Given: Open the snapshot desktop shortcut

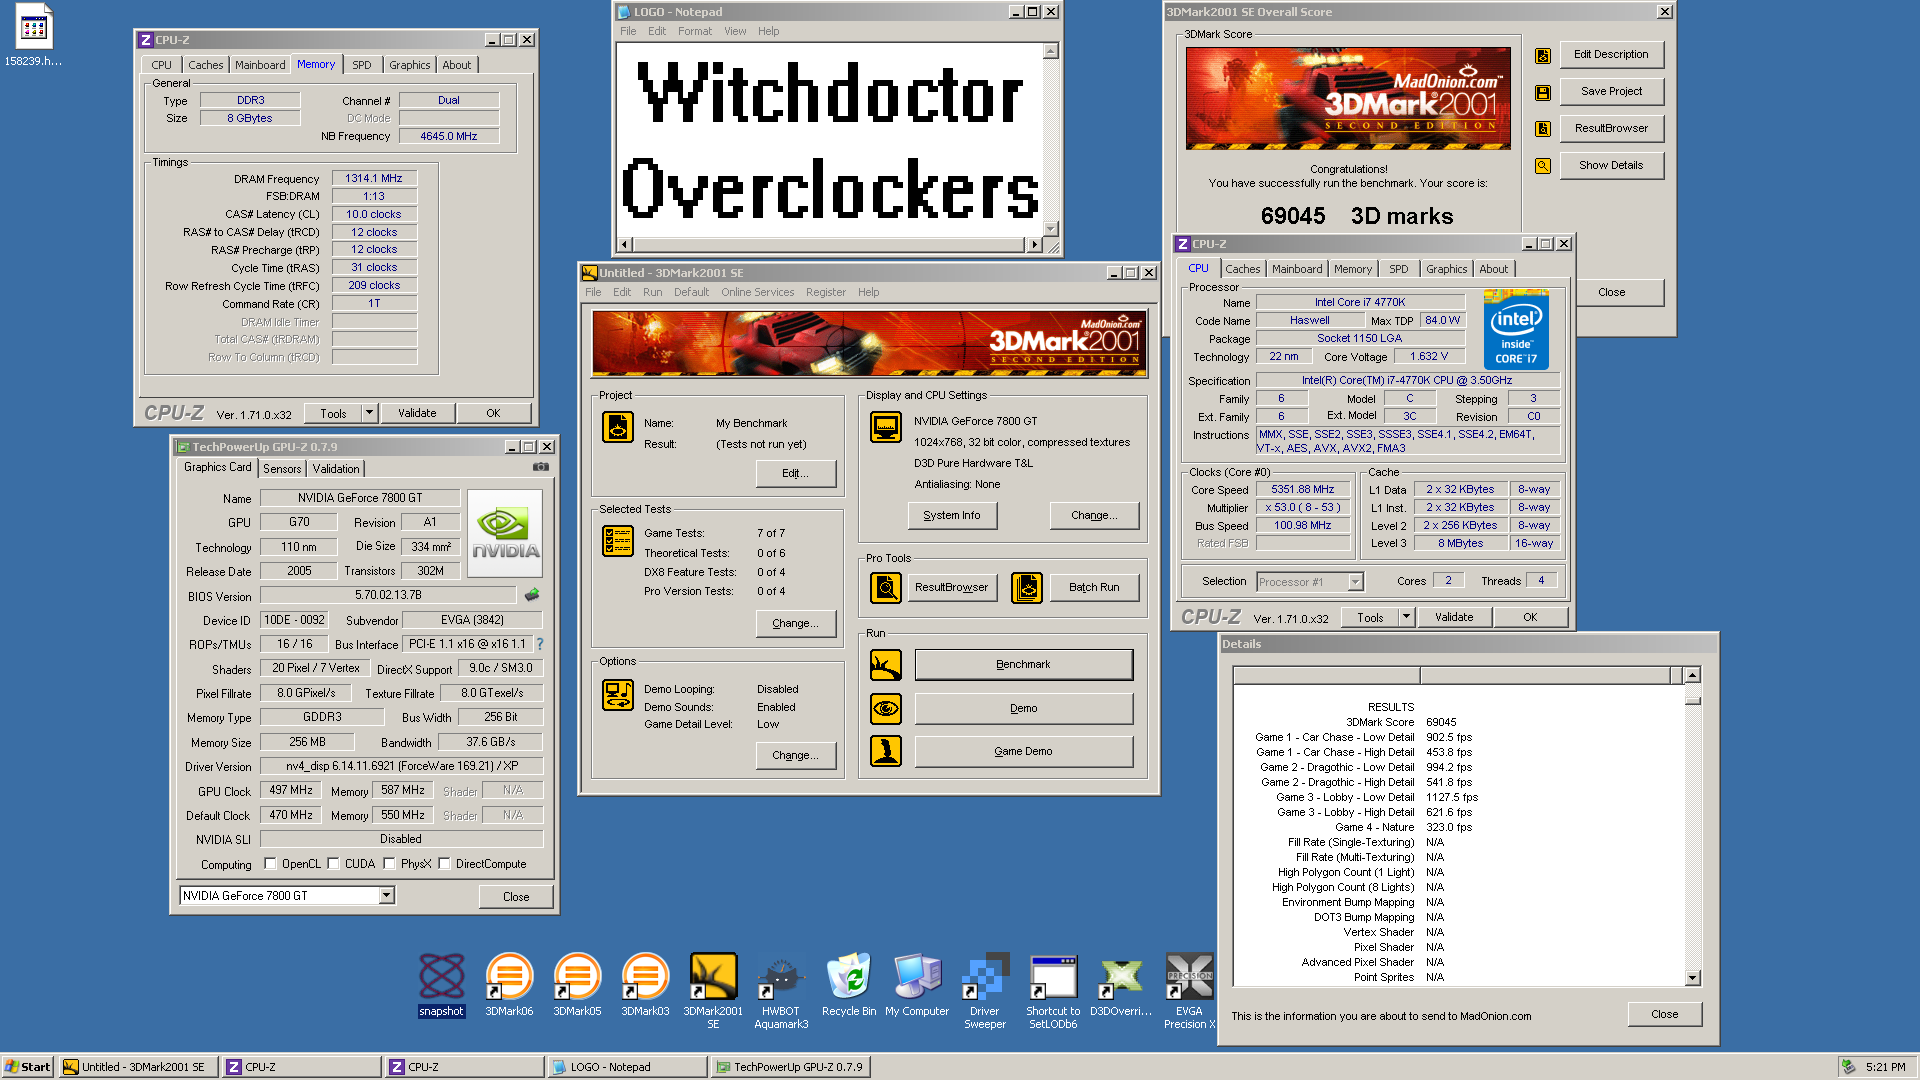Looking at the screenshot, I should (x=441, y=984).
